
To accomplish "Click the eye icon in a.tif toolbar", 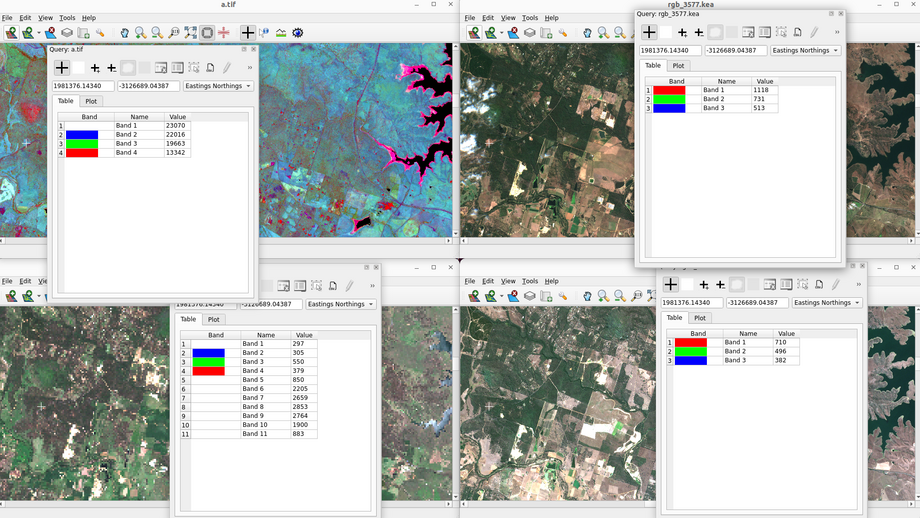I will pyautogui.click(x=298, y=33).
